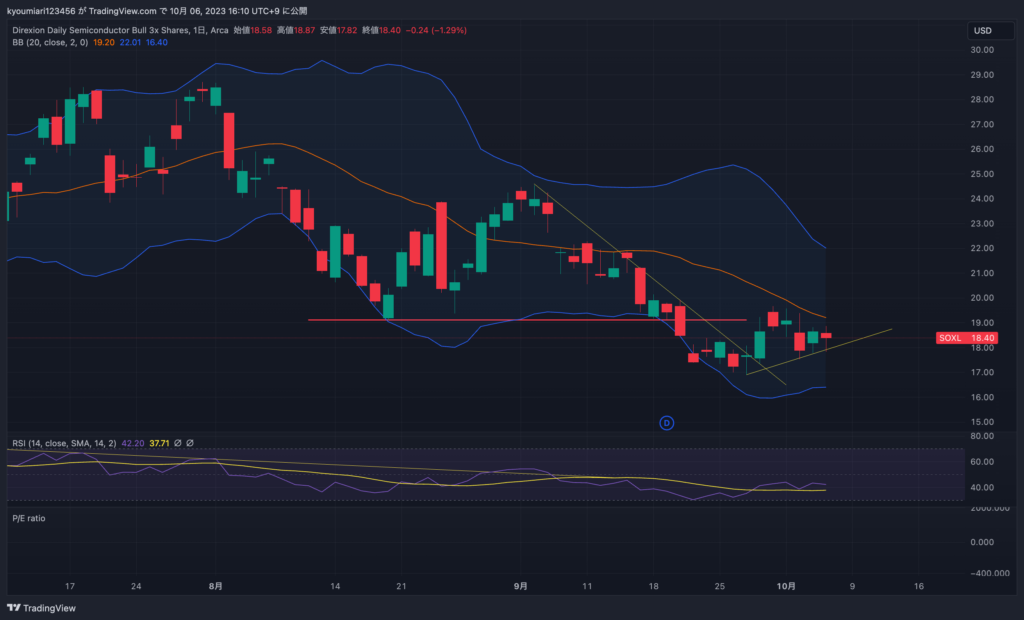Open the USD currency selector

tap(990, 31)
